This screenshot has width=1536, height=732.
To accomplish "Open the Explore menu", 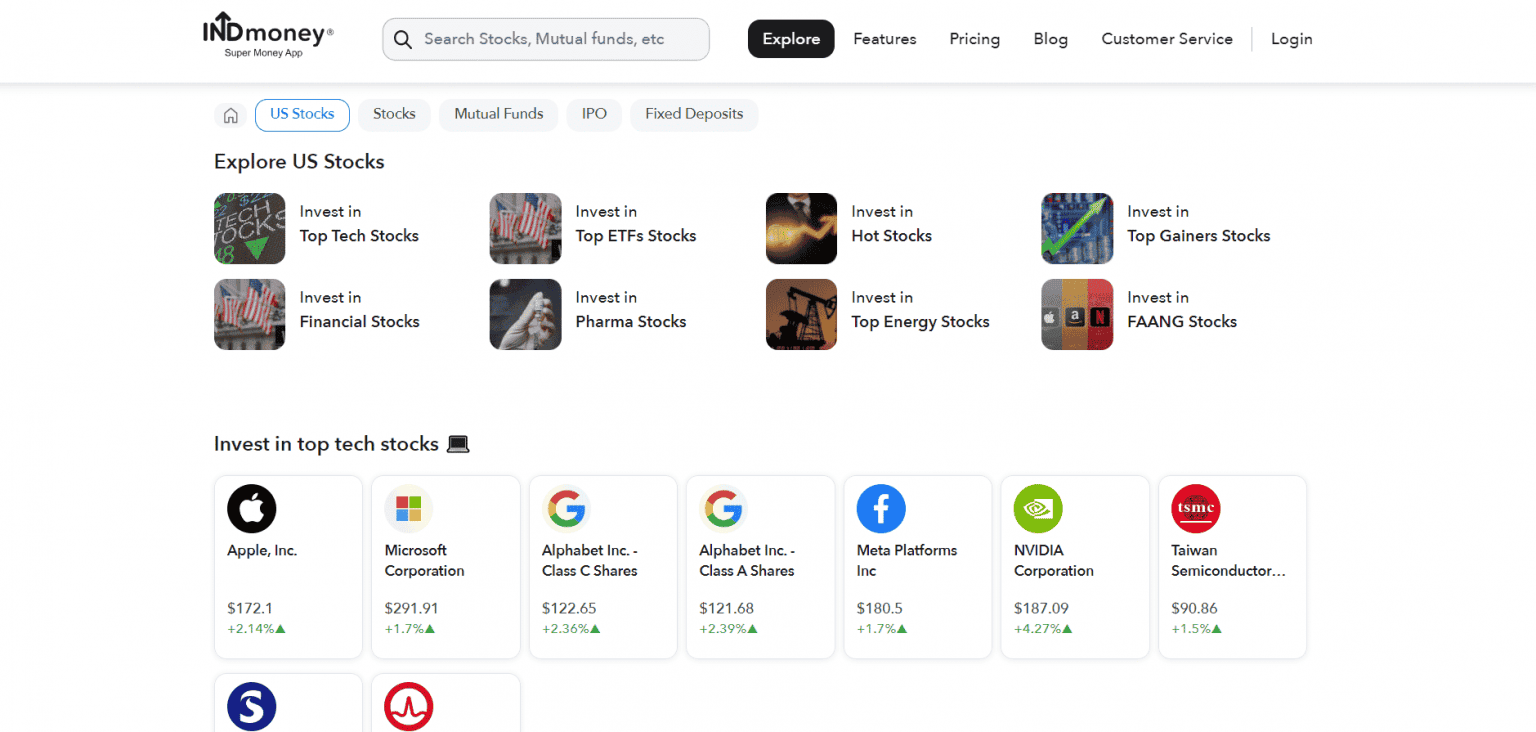I will 791,39.
